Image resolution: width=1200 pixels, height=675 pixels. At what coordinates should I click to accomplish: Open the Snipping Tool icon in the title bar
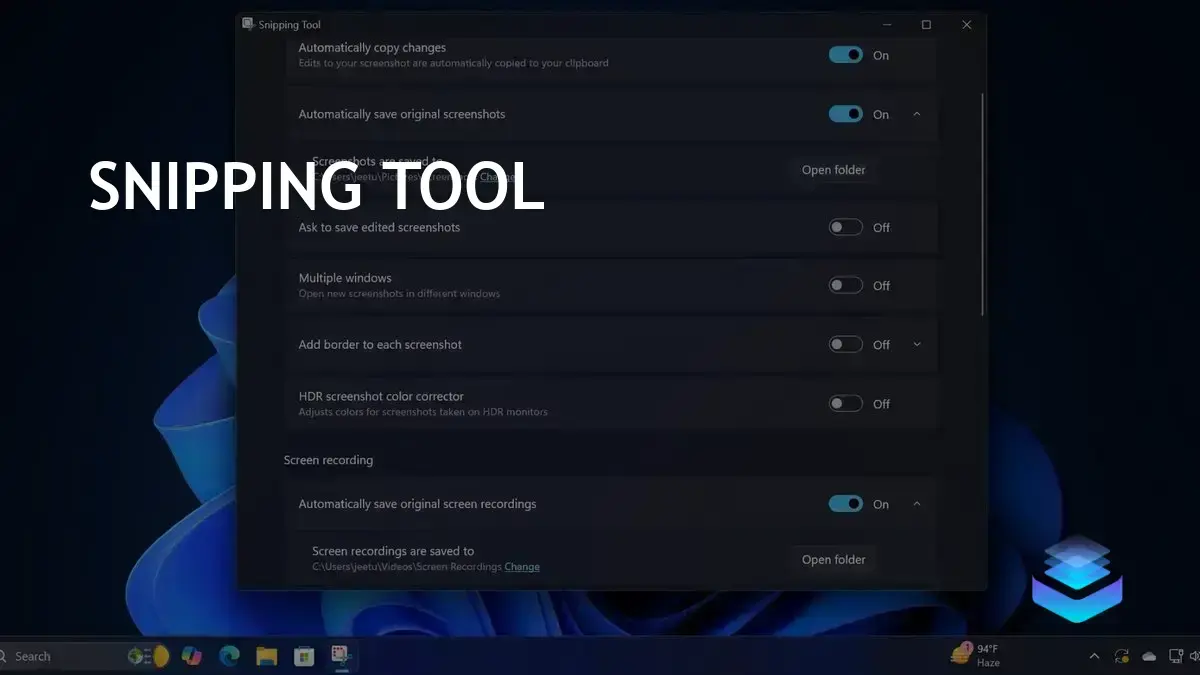(x=248, y=24)
